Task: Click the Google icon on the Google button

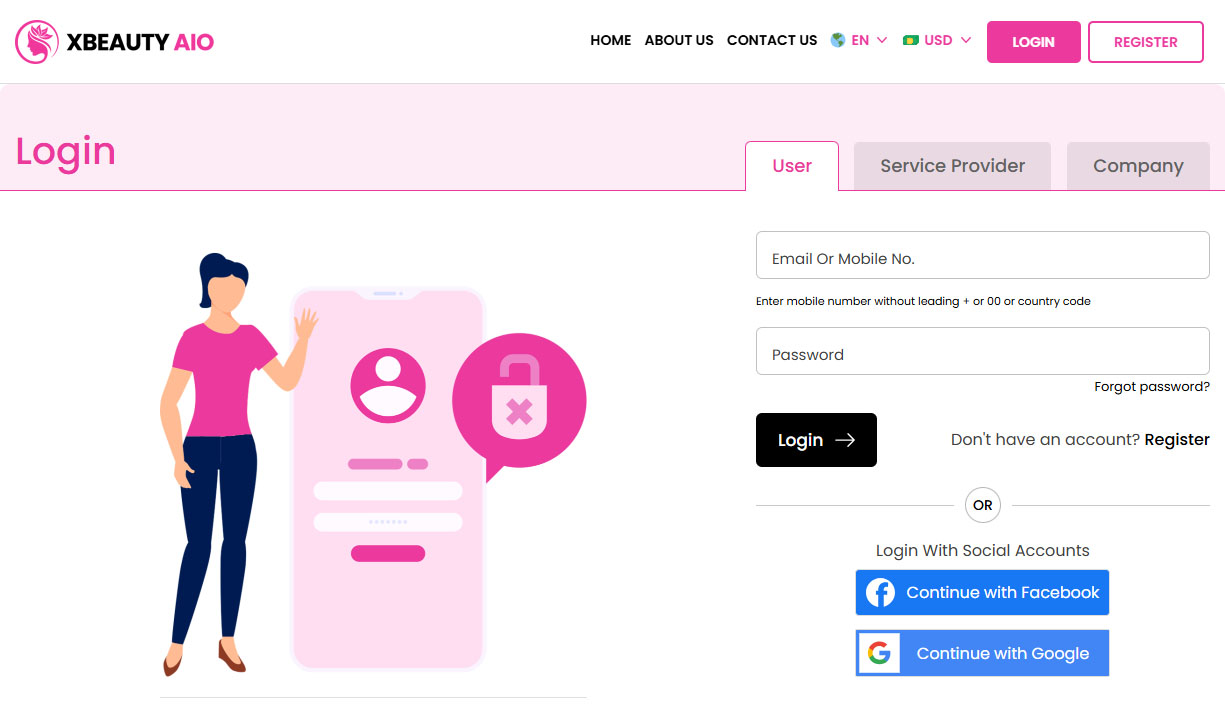Action: 880,653
